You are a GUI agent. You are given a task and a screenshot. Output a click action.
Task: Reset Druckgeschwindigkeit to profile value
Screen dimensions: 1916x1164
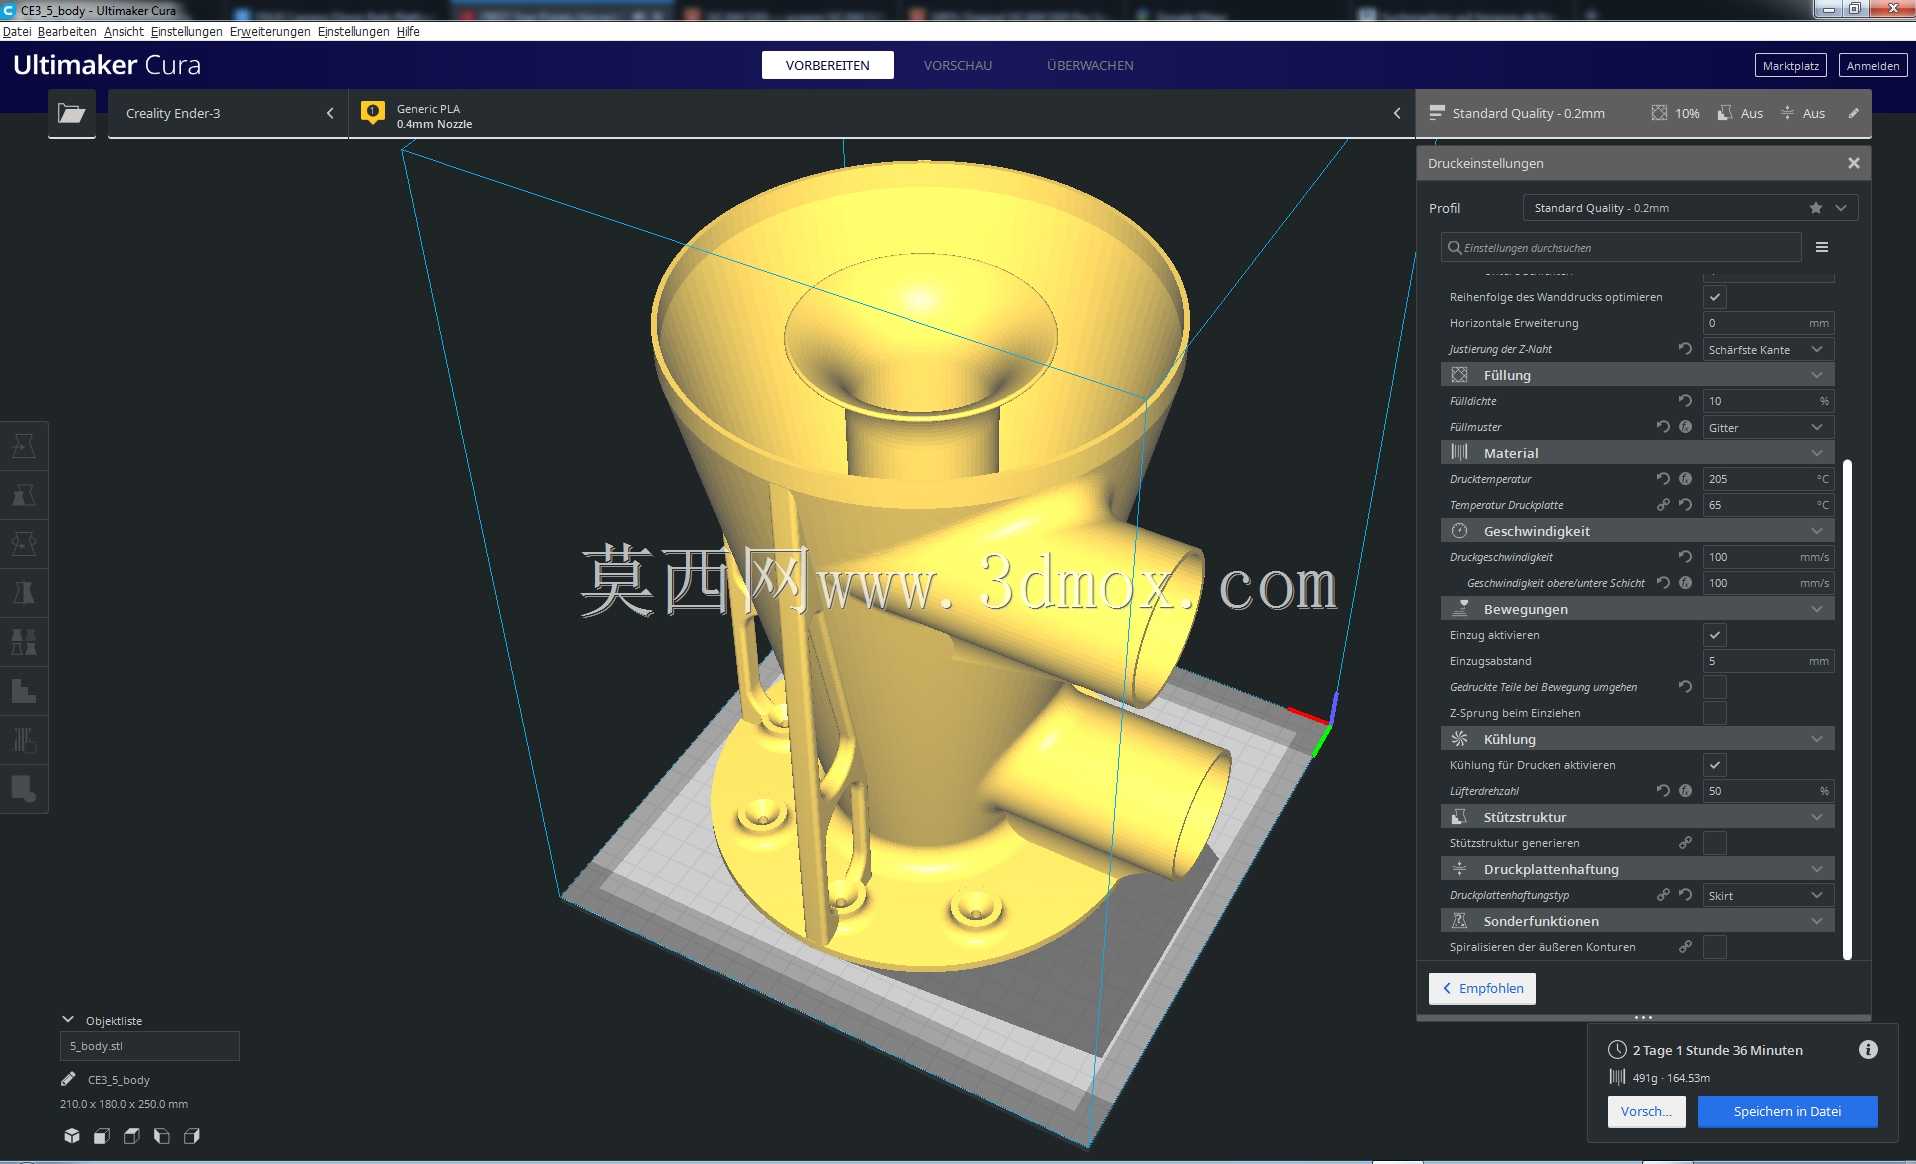1685,557
